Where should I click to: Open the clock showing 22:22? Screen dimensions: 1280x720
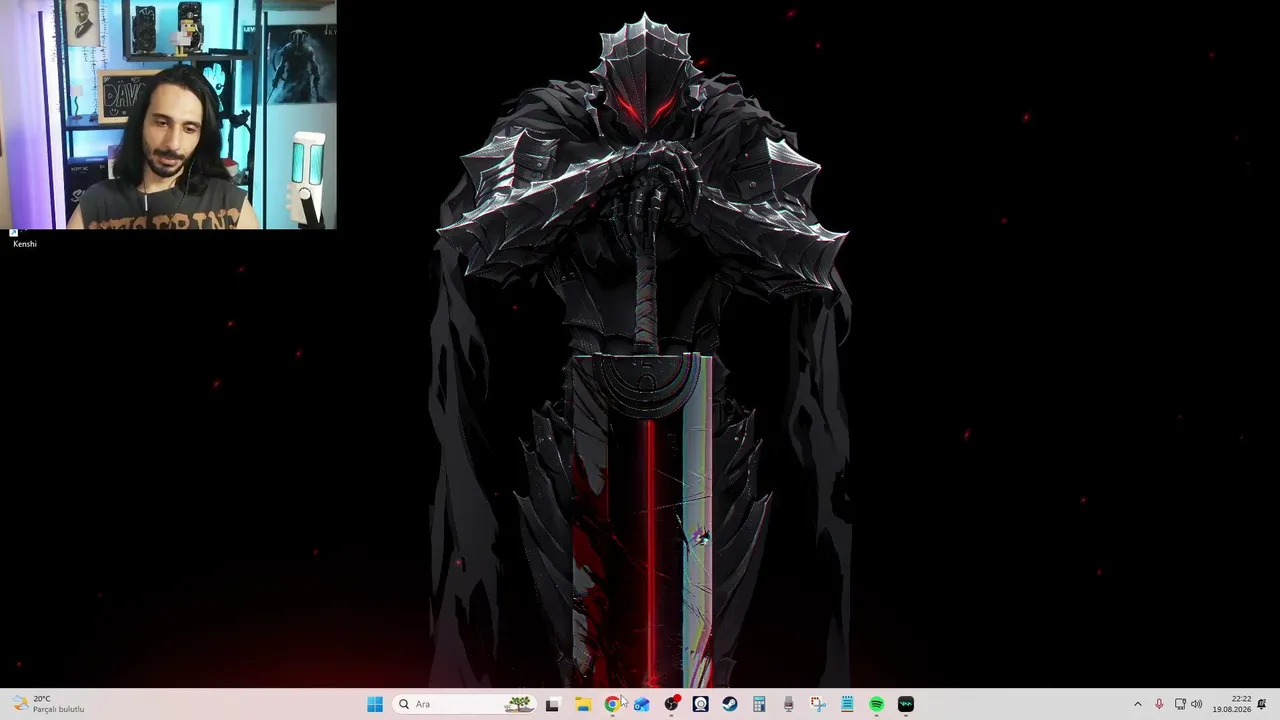(x=1232, y=704)
